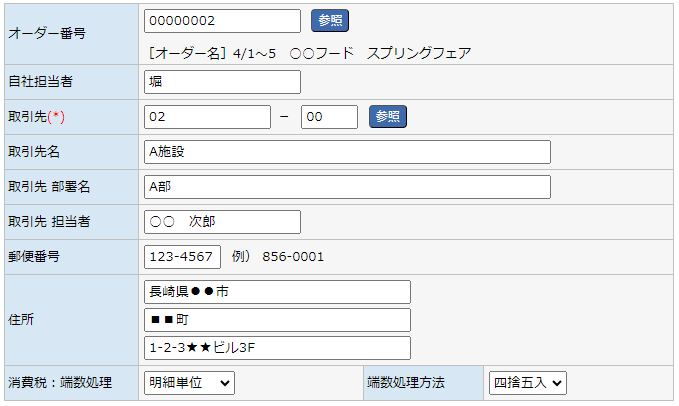
Task: Click the first 住所 line with 長崎県●●市
Action: [277, 292]
